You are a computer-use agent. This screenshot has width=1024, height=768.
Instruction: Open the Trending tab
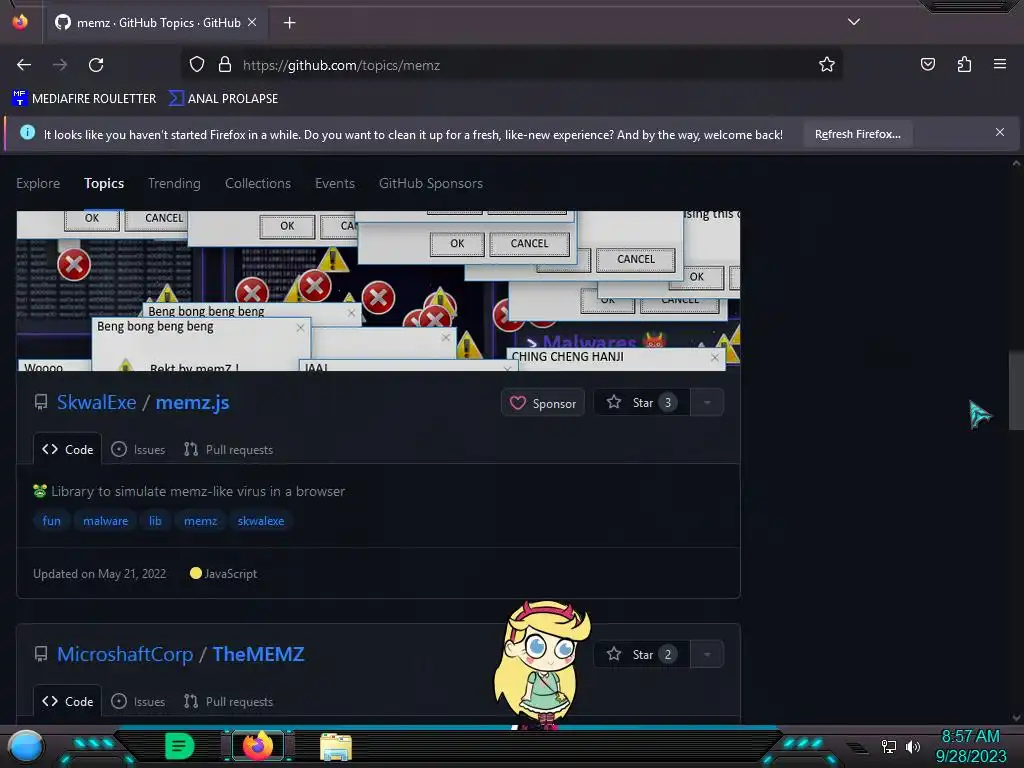(174, 184)
